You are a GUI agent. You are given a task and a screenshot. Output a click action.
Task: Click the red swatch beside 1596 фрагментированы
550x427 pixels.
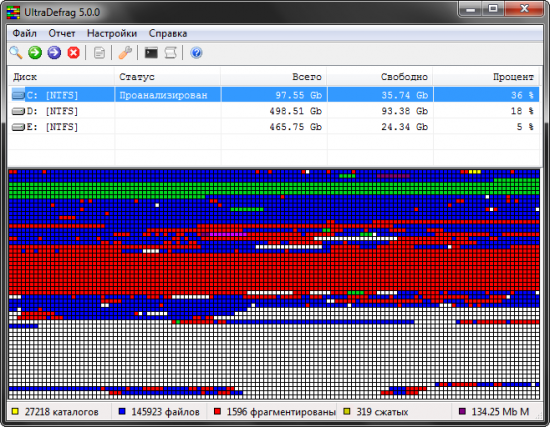coord(217,411)
